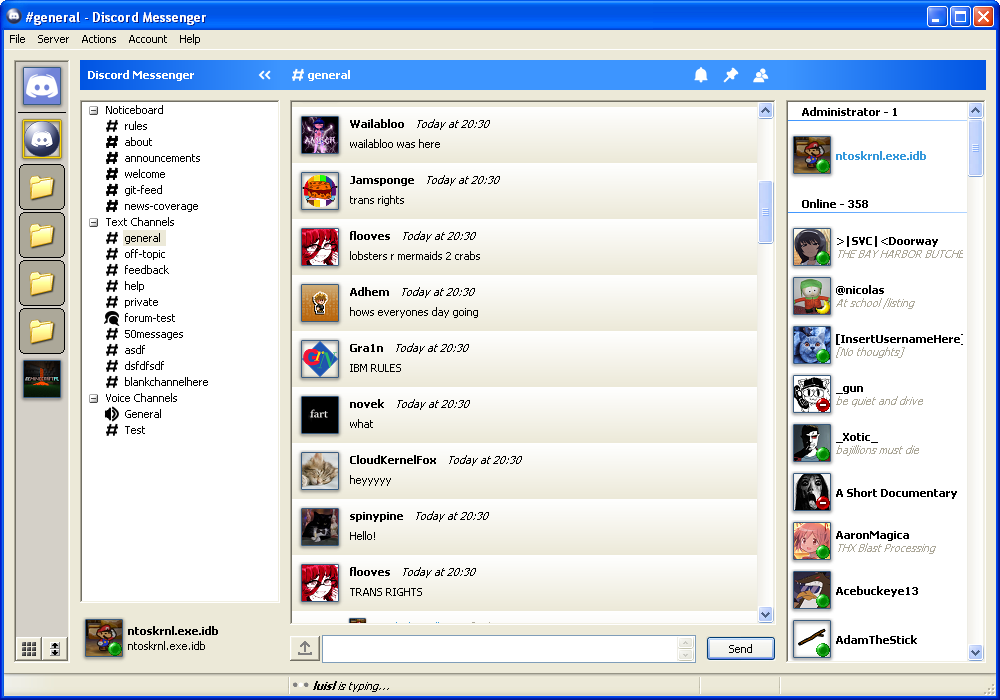Click AdamTheStick's avatar in member list
The image size is (1000, 700).
coord(812,639)
